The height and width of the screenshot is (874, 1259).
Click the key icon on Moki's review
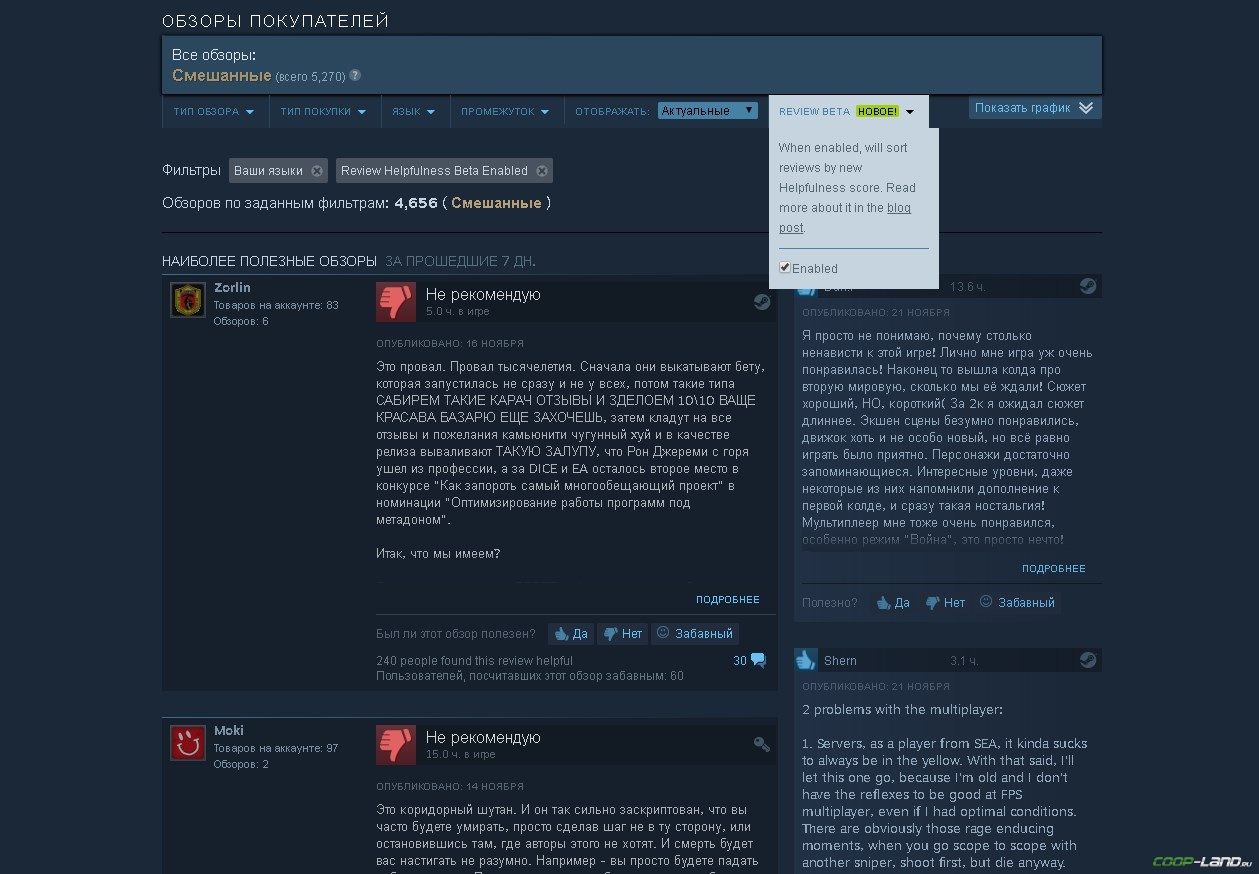[762, 744]
